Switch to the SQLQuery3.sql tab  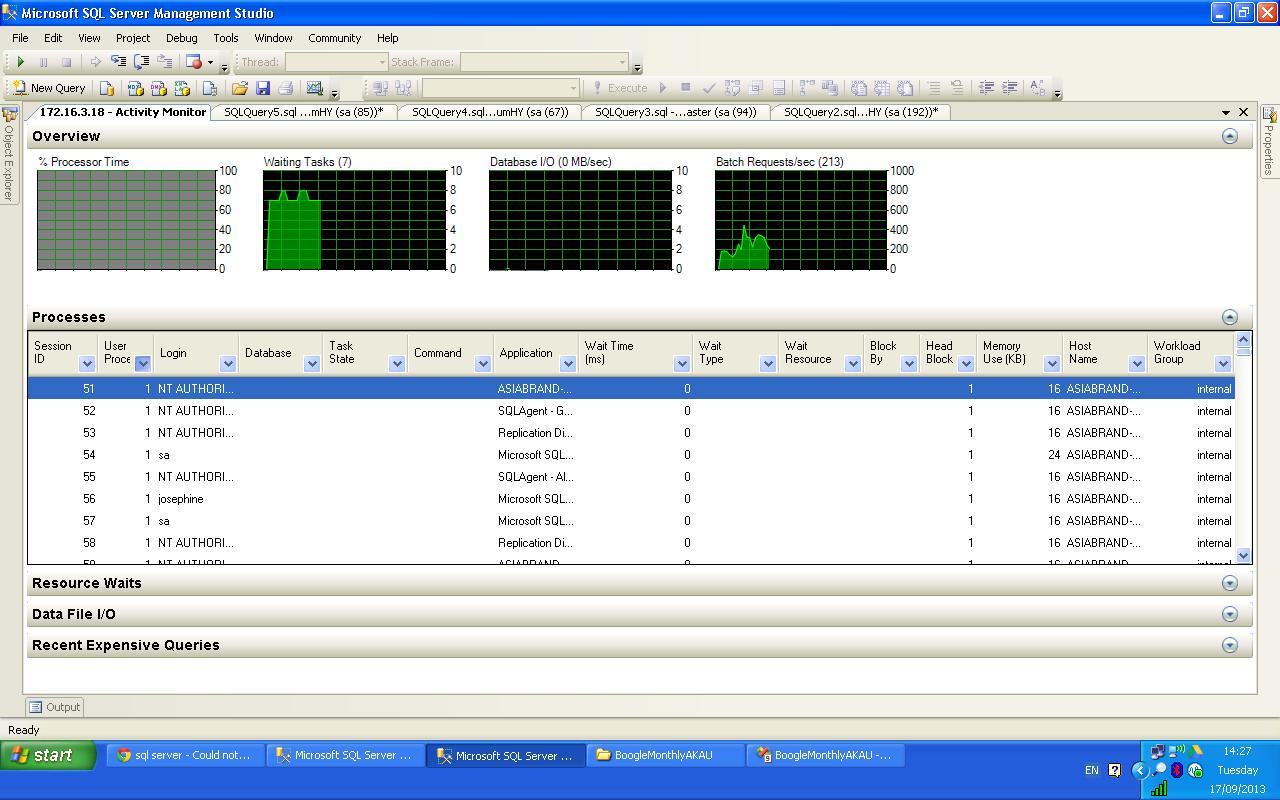[676, 112]
